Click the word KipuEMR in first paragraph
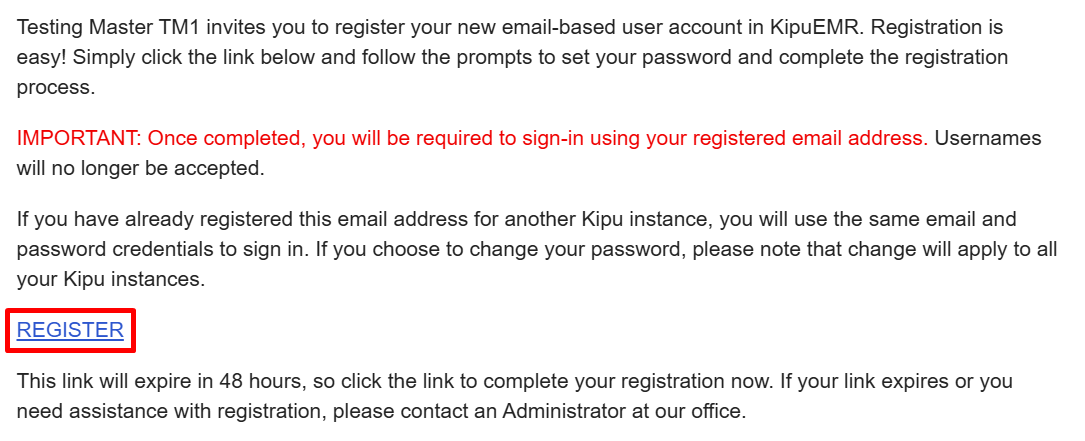Image resolution: width=1085 pixels, height=441 pixels. 814,28
